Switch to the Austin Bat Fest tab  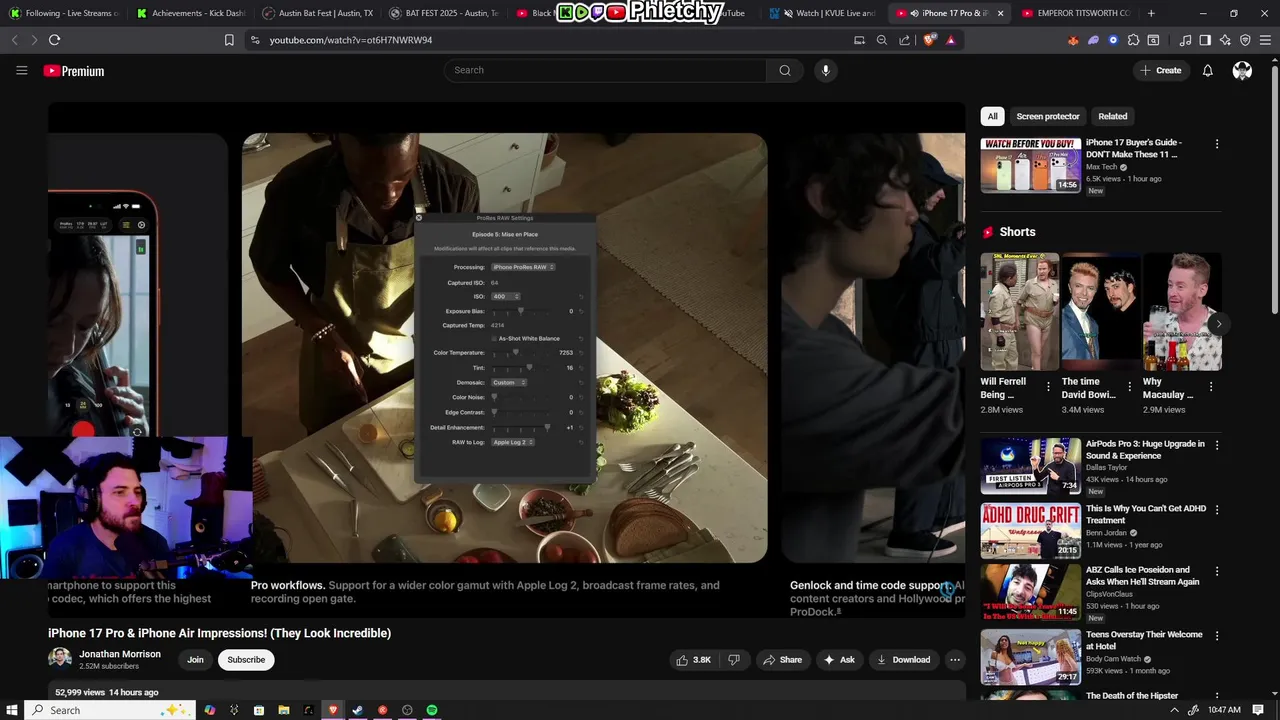click(x=317, y=13)
